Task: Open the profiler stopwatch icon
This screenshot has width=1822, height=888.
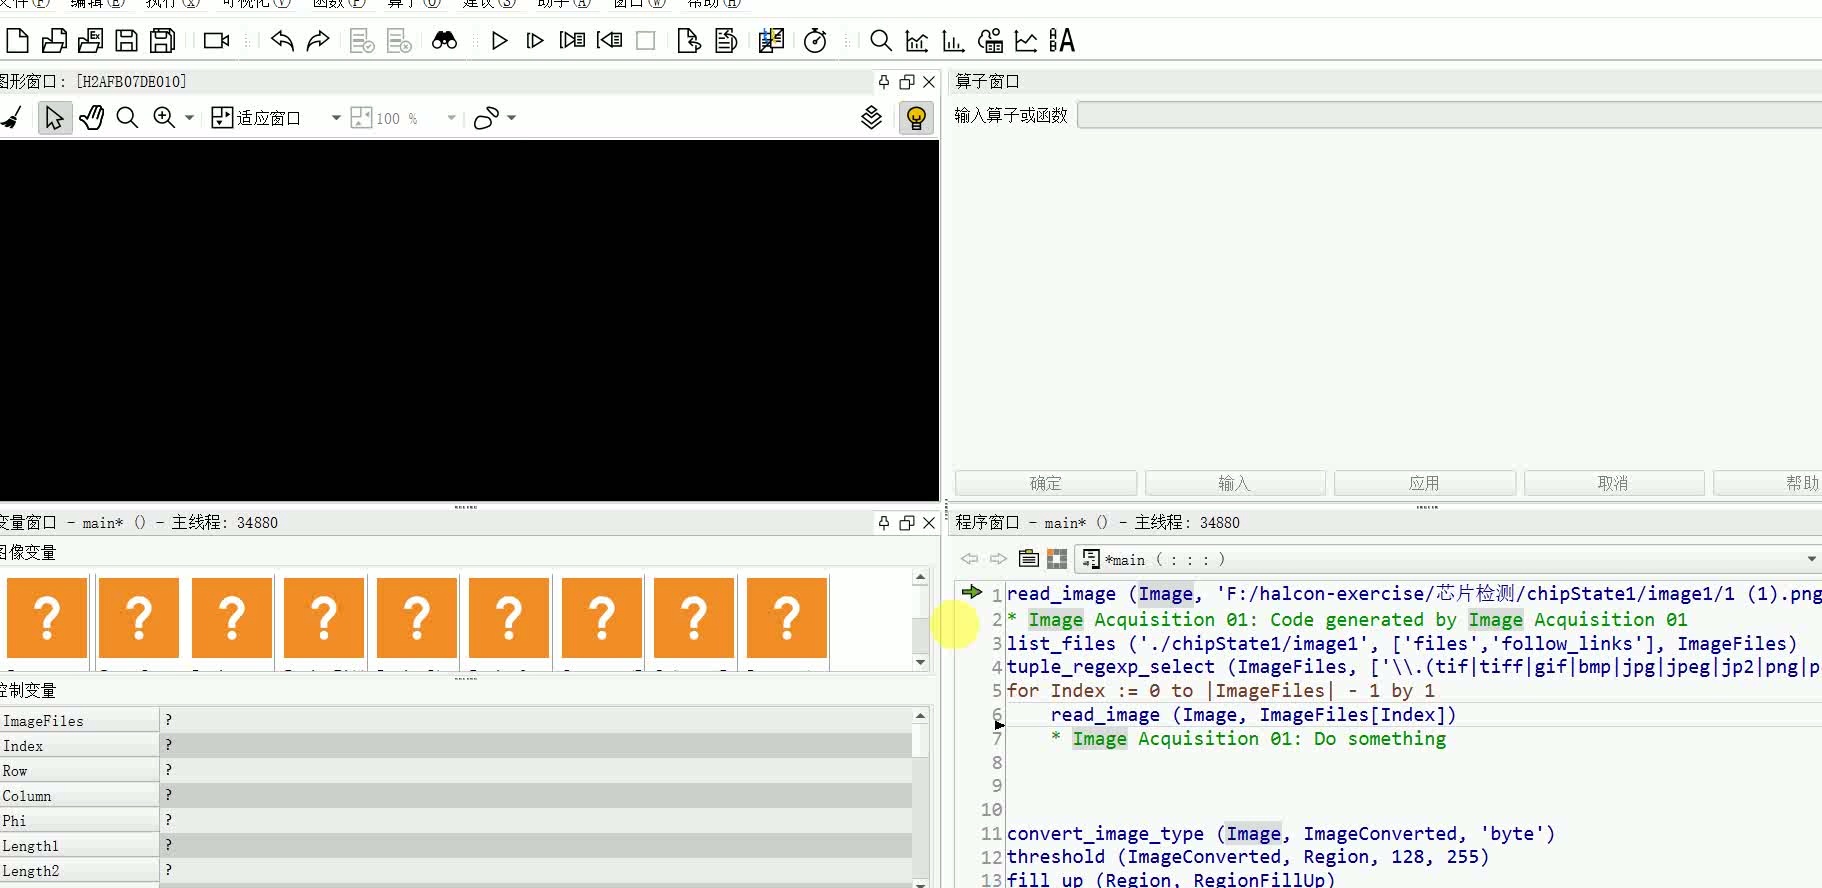Action: (x=815, y=41)
